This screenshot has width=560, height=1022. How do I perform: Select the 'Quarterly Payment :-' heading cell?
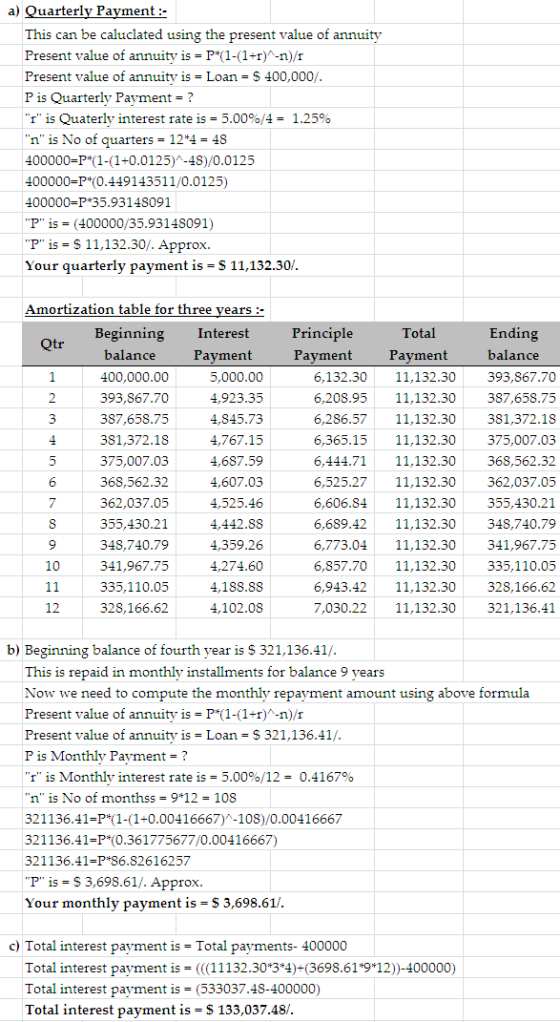pos(96,12)
